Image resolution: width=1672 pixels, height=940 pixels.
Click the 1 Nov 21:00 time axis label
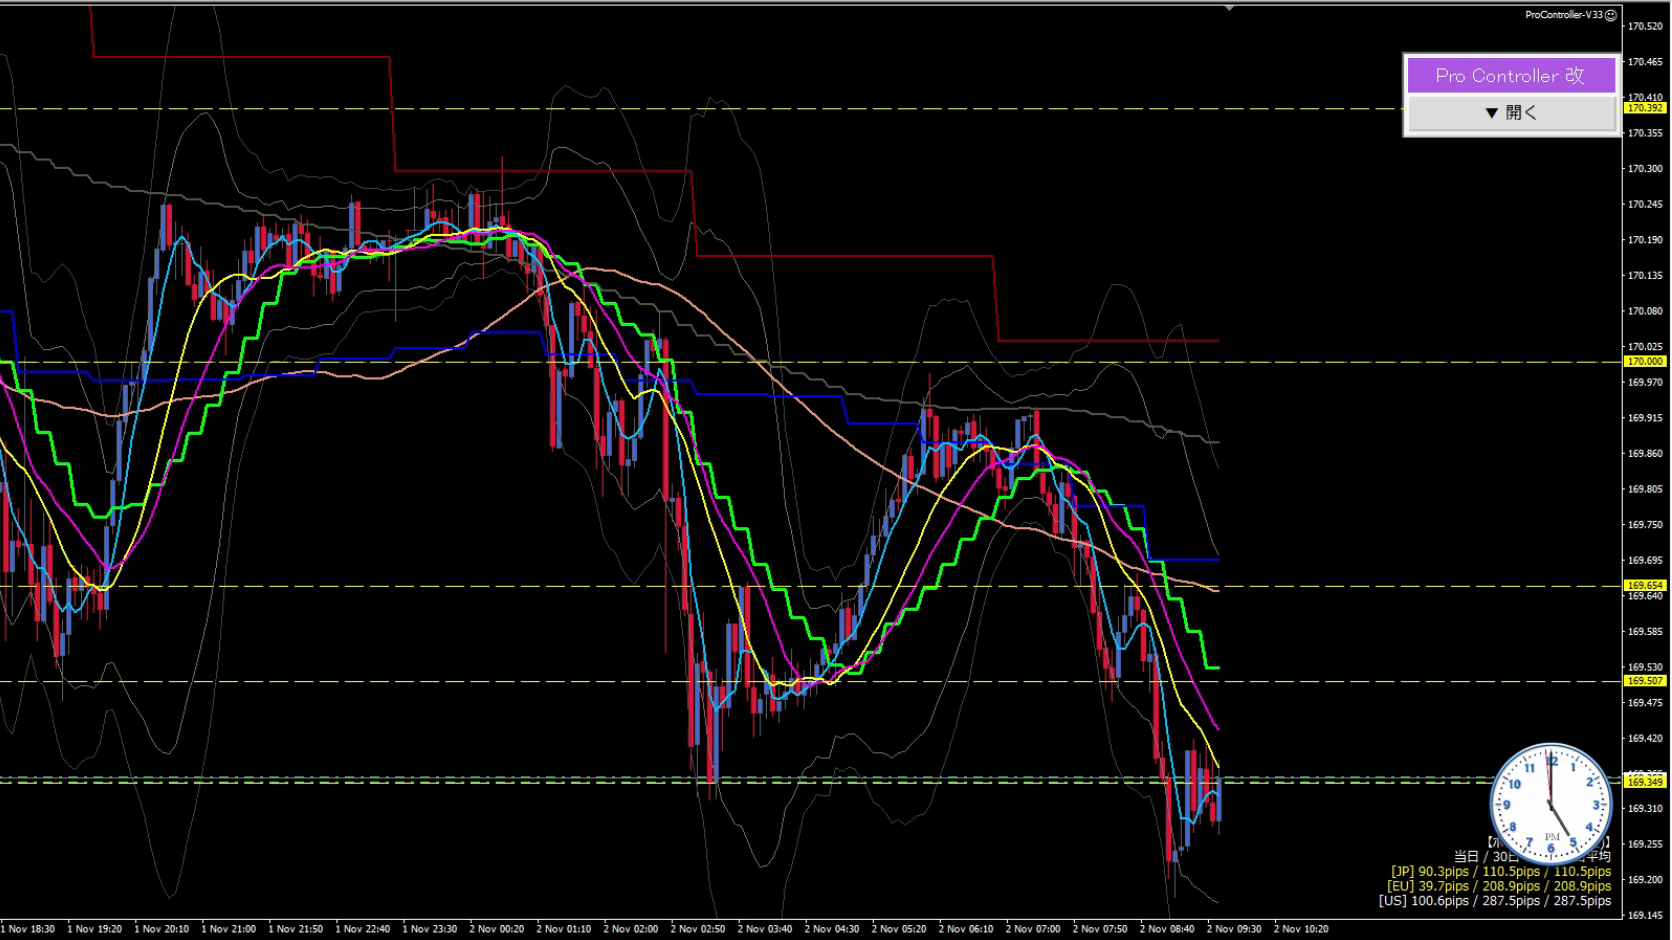229,929
